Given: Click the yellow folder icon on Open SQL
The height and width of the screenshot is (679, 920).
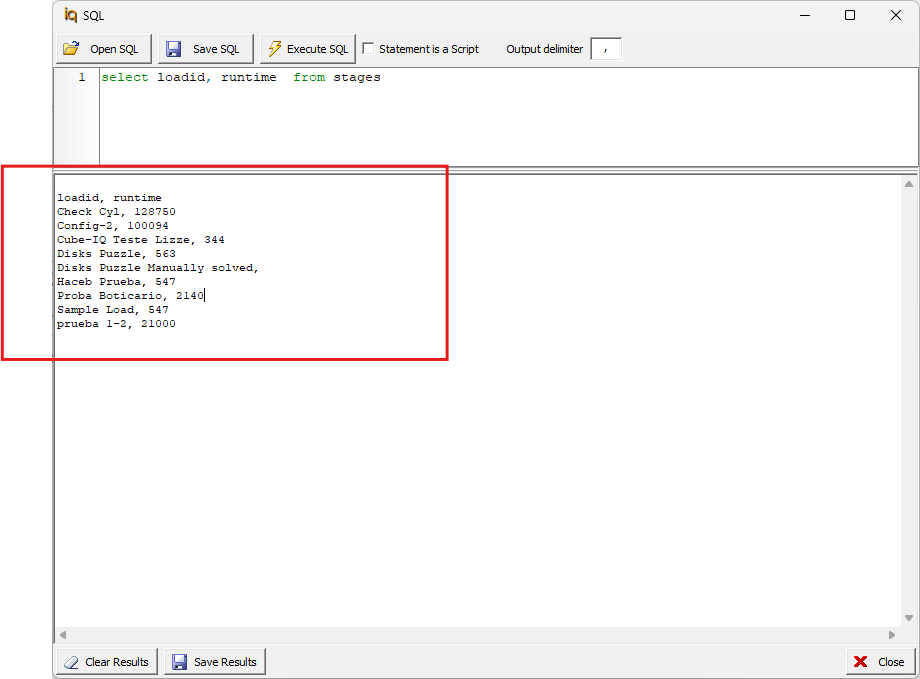Looking at the screenshot, I should coord(72,48).
